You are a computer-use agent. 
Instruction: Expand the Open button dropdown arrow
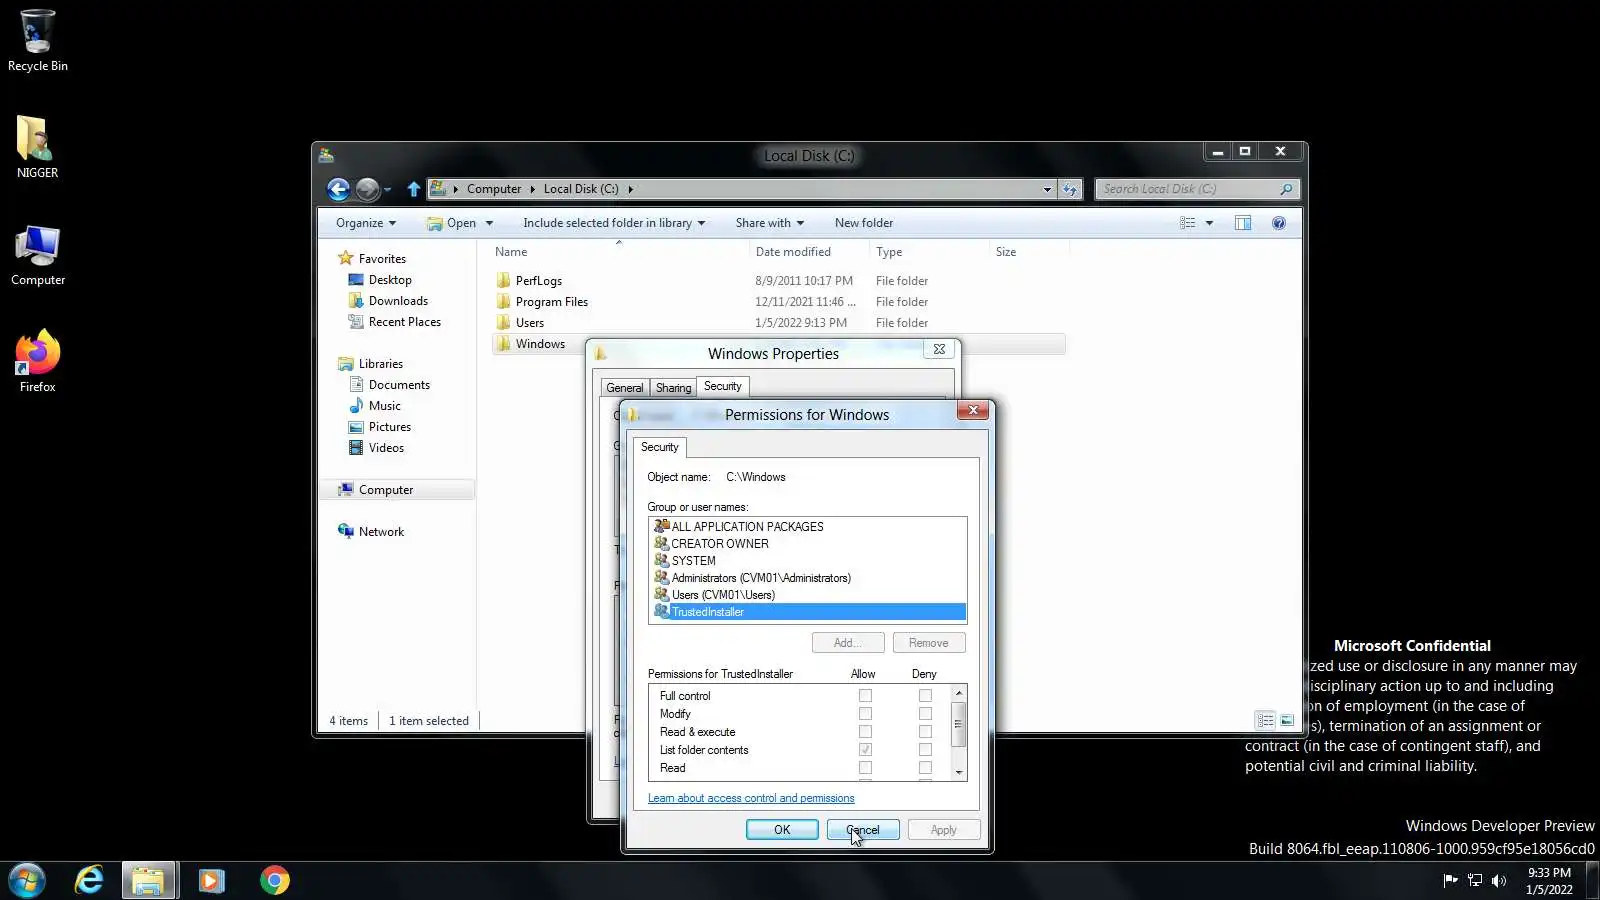(489, 223)
